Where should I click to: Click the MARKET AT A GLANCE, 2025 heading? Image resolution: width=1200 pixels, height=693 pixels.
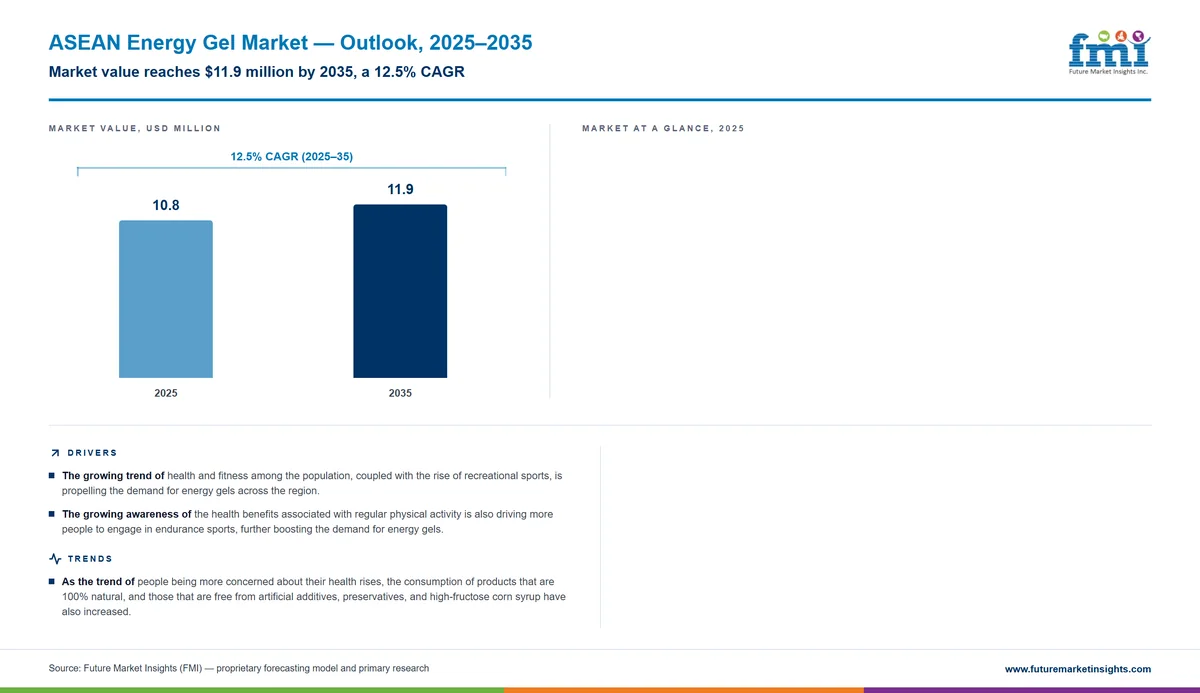pos(663,129)
